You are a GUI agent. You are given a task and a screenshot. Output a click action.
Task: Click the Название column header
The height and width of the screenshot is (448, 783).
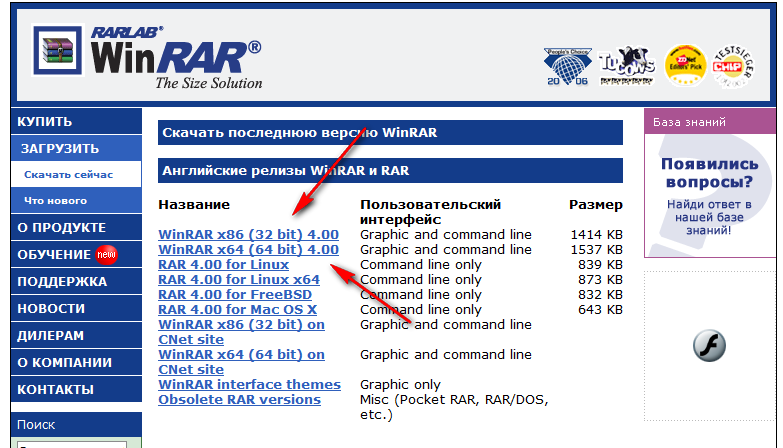(x=194, y=204)
